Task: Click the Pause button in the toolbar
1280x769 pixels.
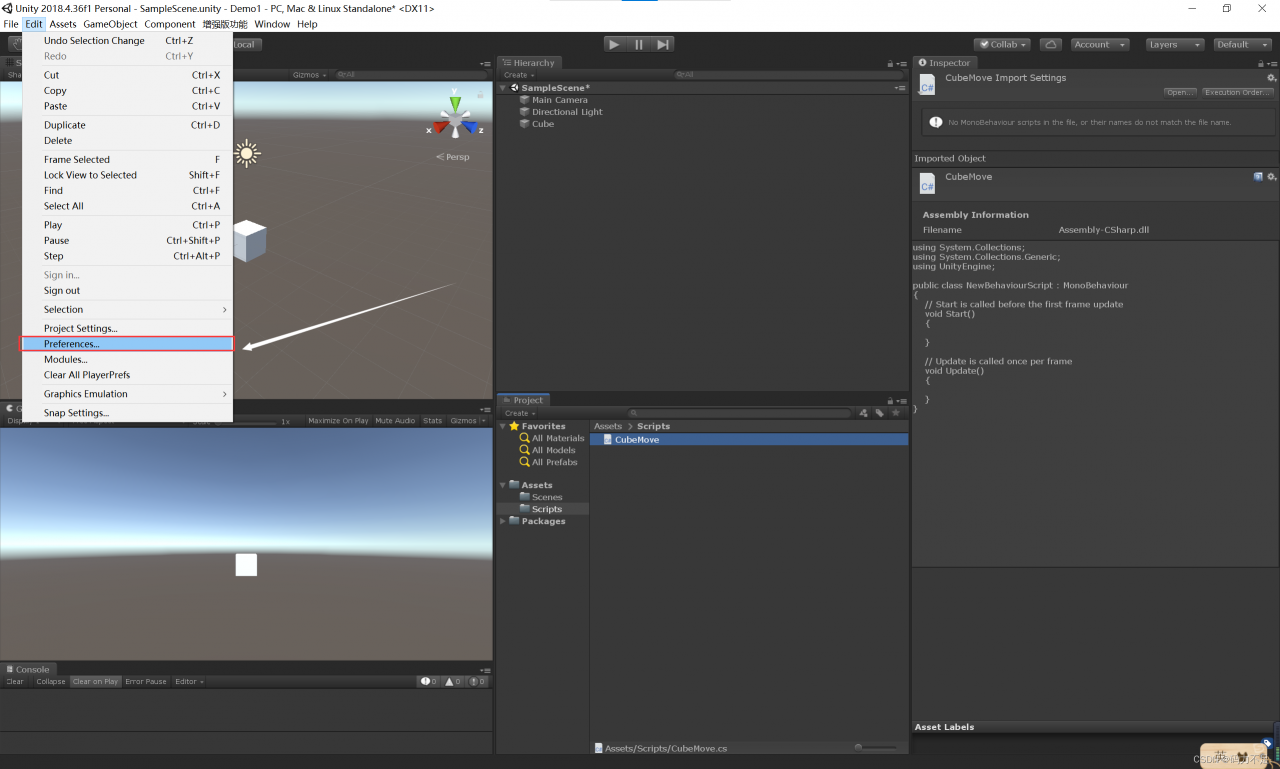Action: [x=639, y=44]
